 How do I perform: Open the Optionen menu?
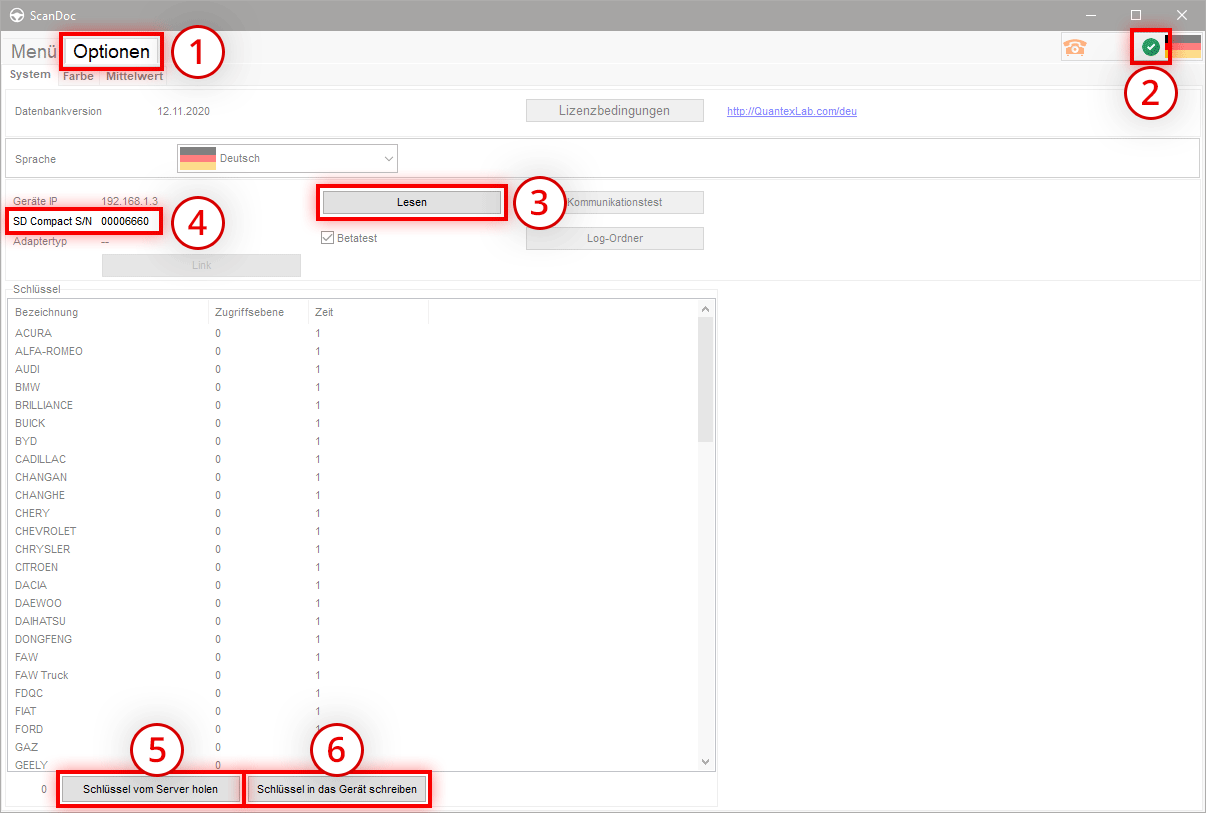(x=111, y=51)
